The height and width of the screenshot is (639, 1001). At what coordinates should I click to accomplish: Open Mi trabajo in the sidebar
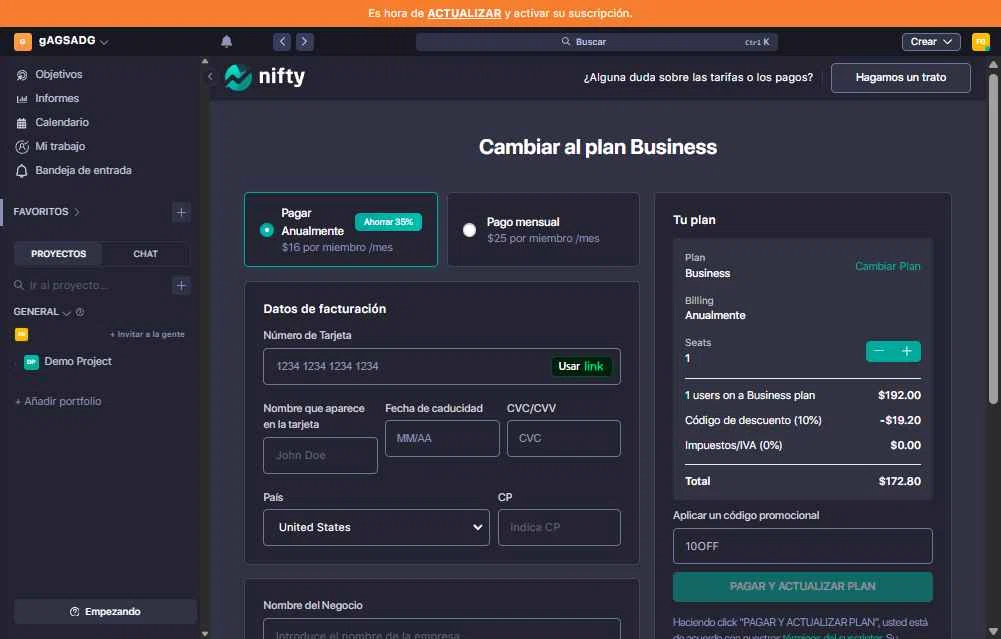point(59,146)
